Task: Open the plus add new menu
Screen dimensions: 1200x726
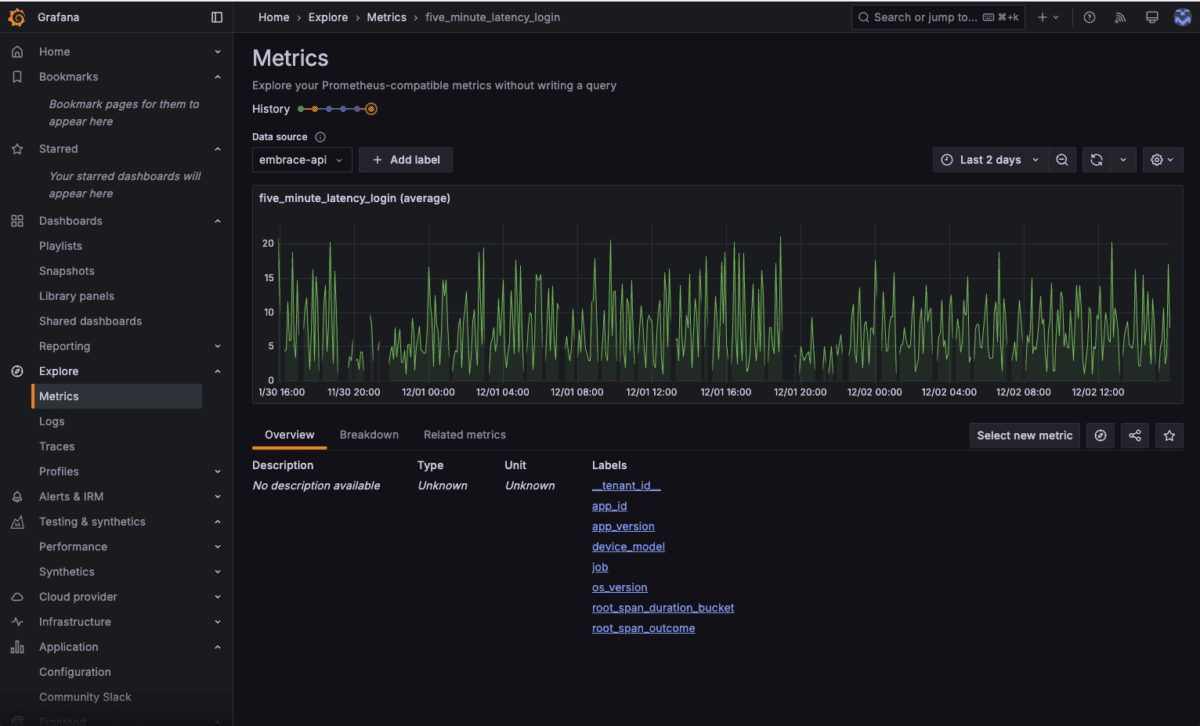Action: [x=1048, y=17]
